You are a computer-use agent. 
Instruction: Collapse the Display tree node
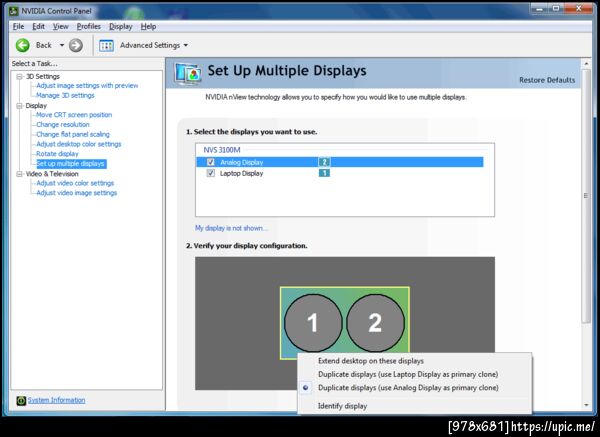19,106
